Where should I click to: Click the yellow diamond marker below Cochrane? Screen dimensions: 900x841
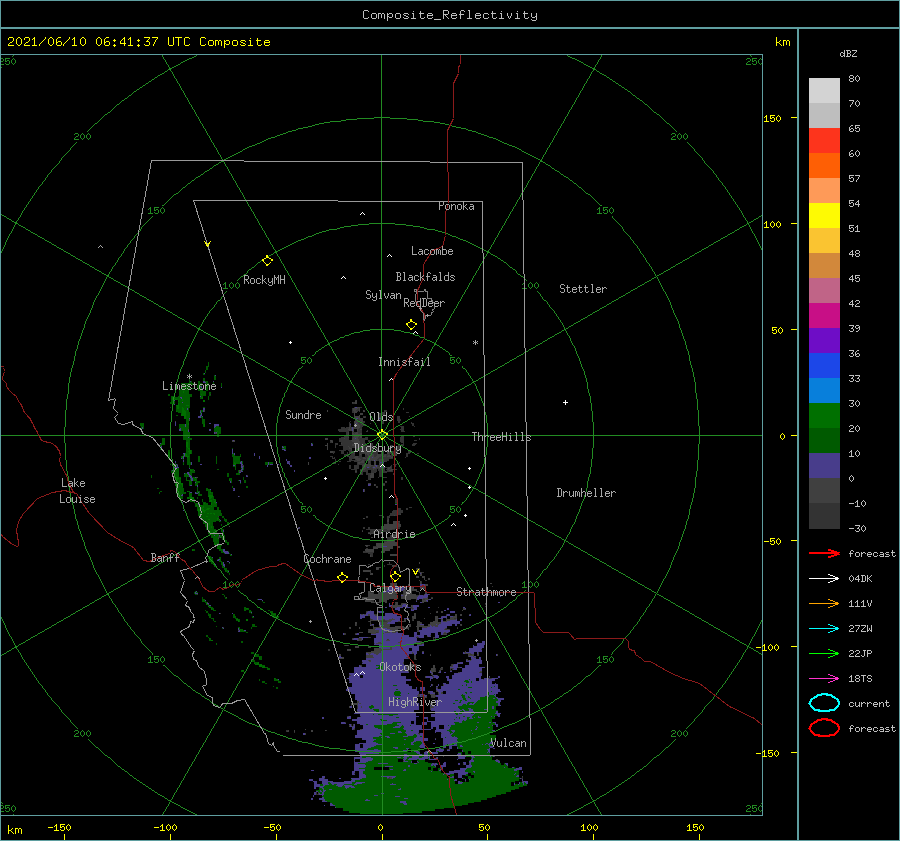[342, 577]
